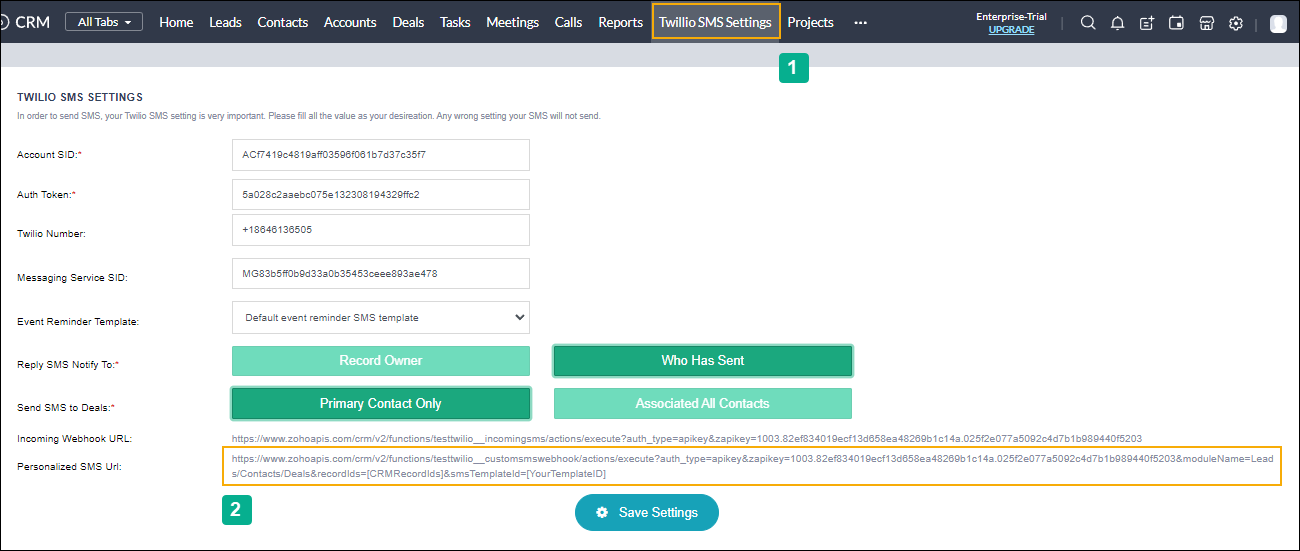The width and height of the screenshot is (1300, 551).
Task: Open the Reports tab
Action: point(620,22)
